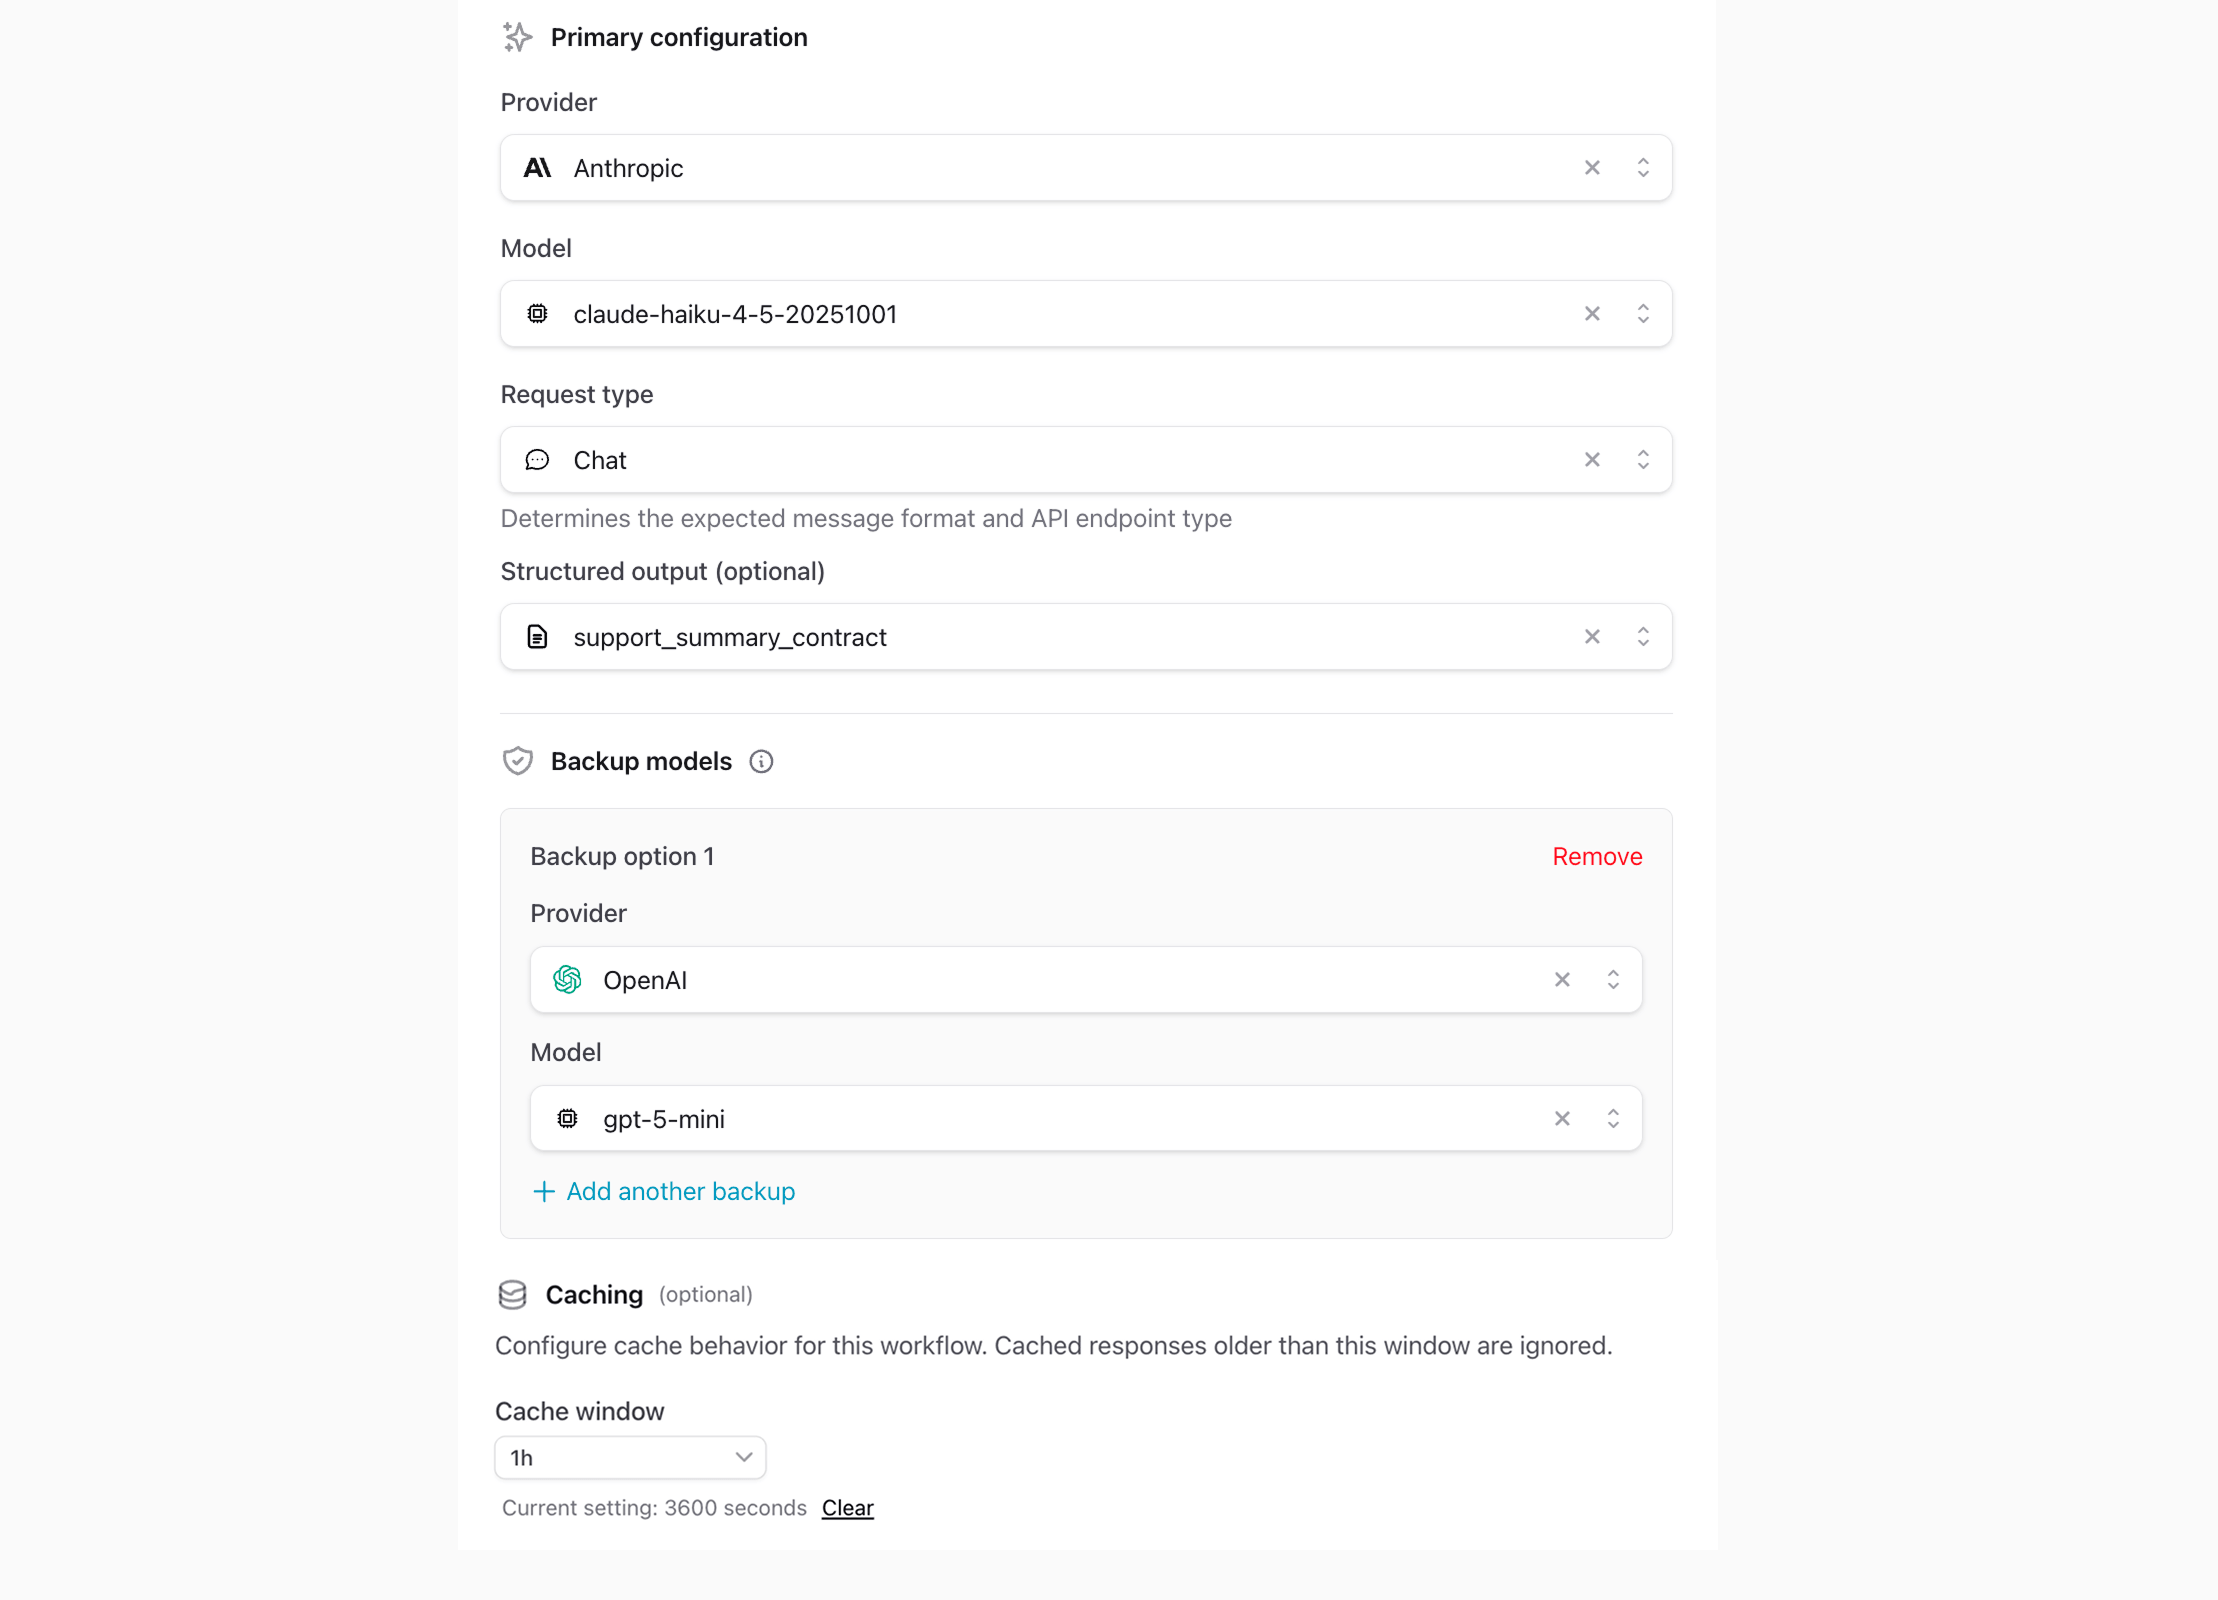Click the Backup models info icon
Viewport: 2218px width, 1600px height.
[761, 762]
